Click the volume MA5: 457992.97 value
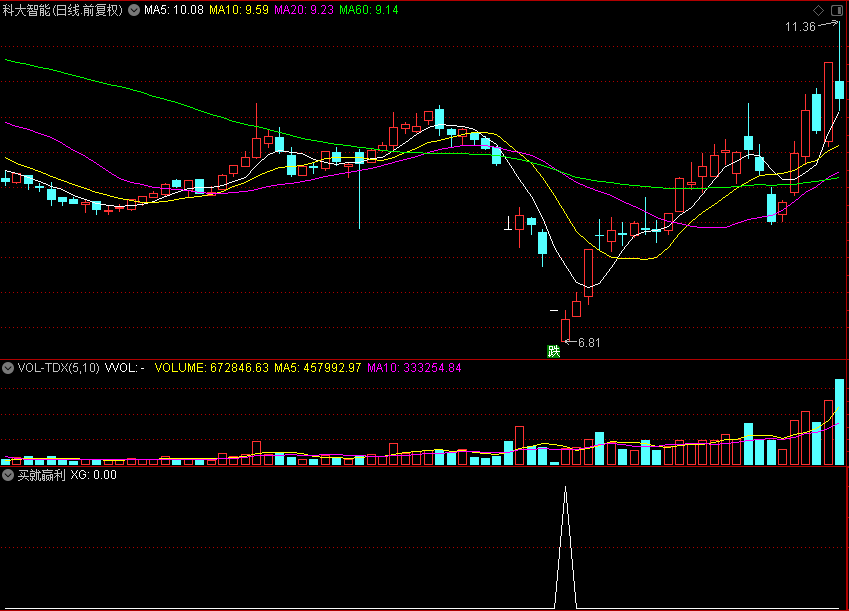Image resolution: width=849 pixels, height=611 pixels. (317, 368)
